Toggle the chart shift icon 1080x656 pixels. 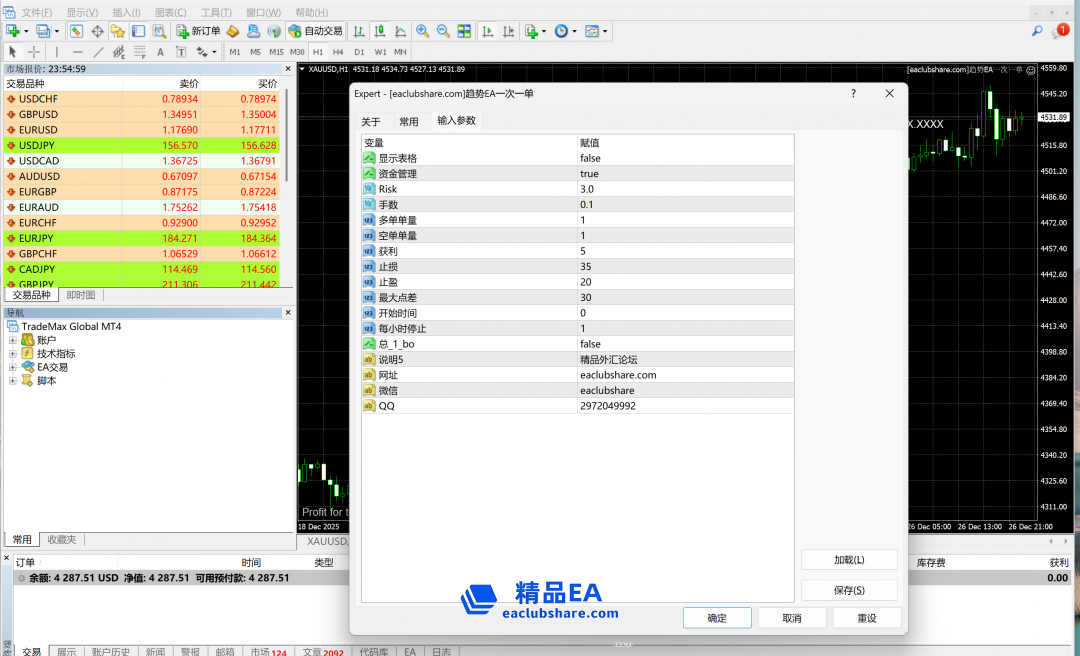tap(509, 31)
